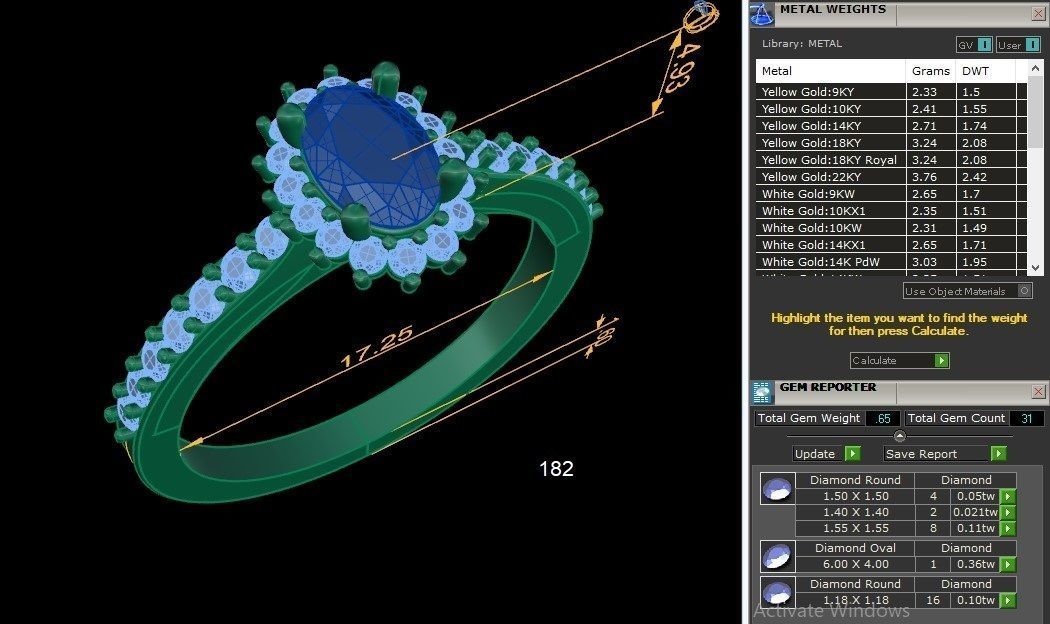Viewport: 1050px width, 624px height.
Task: Click the 1.55 X 1.55 size cell
Action: pyautogui.click(x=855, y=528)
